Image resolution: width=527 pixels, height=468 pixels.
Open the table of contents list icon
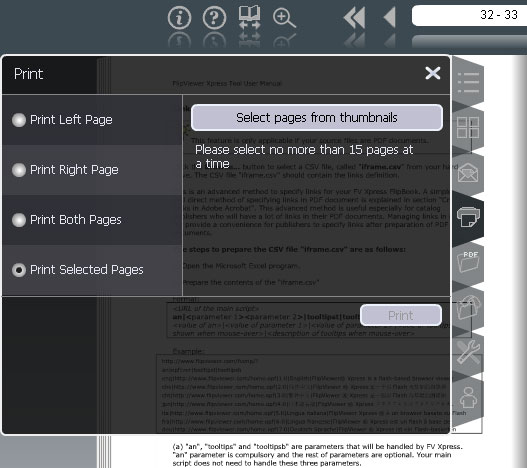click(x=468, y=82)
